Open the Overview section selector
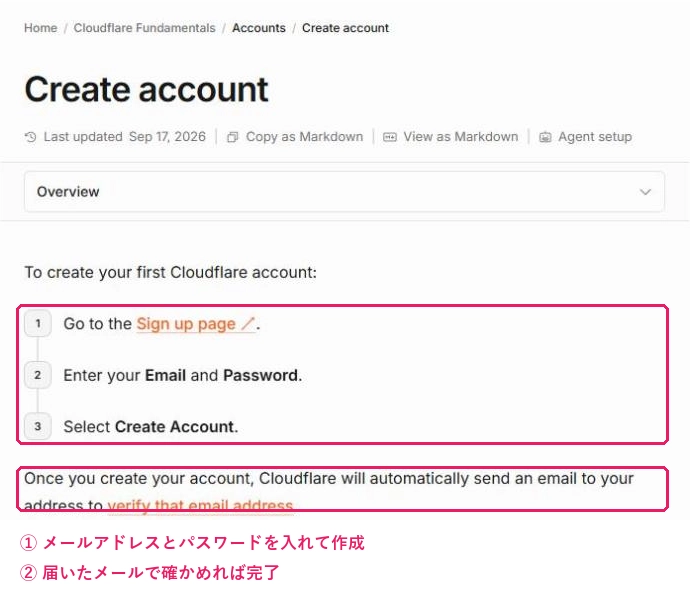690x598 pixels. pos(344,192)
